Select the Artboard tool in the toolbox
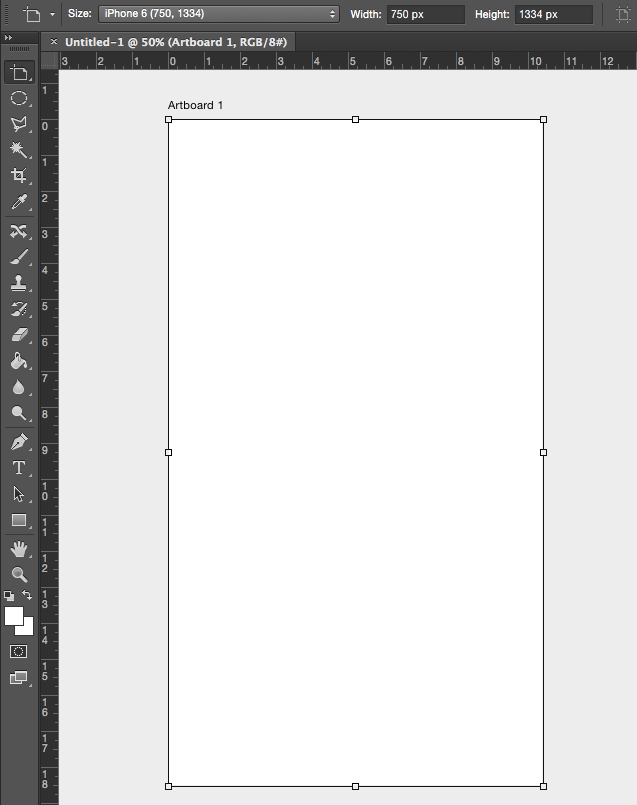Viewport: 637px width, 805px height. click(18, 73)
